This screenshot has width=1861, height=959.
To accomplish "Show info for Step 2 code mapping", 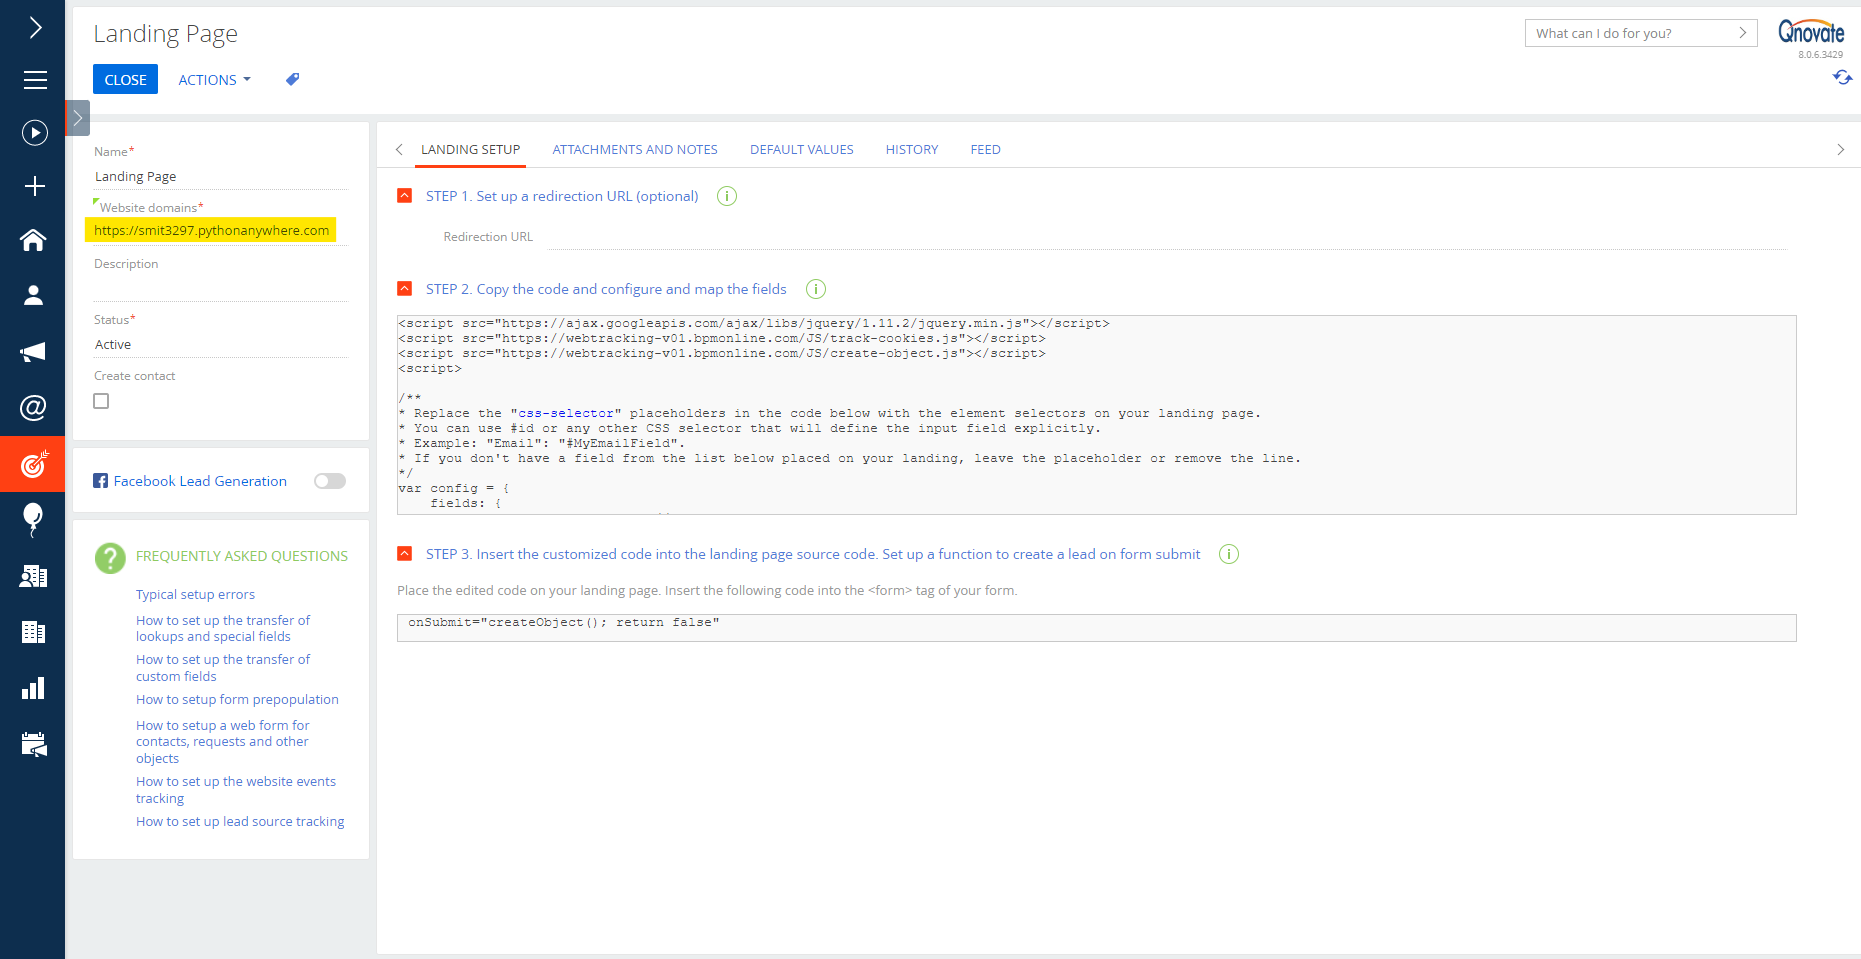I will [x=816, y=289].
